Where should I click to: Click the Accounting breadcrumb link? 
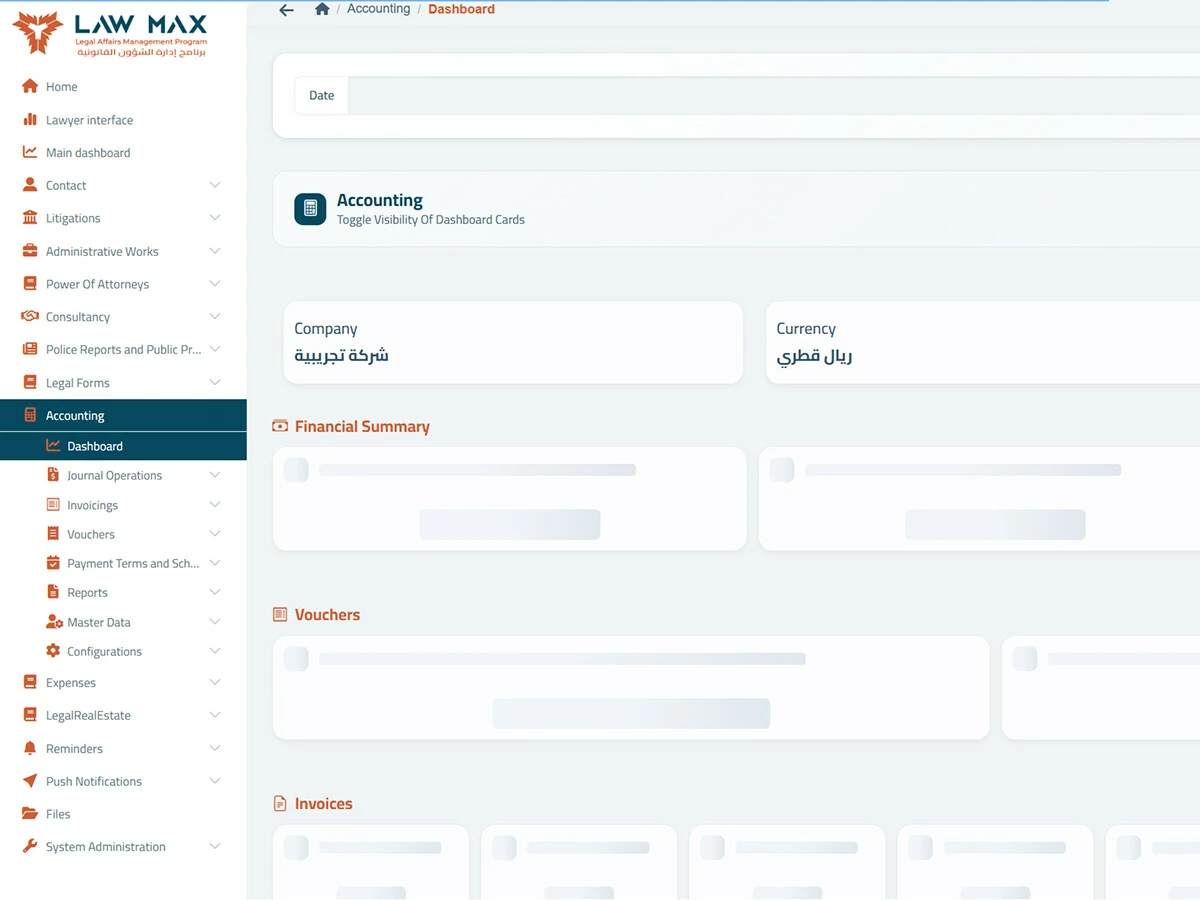point(379,9)
